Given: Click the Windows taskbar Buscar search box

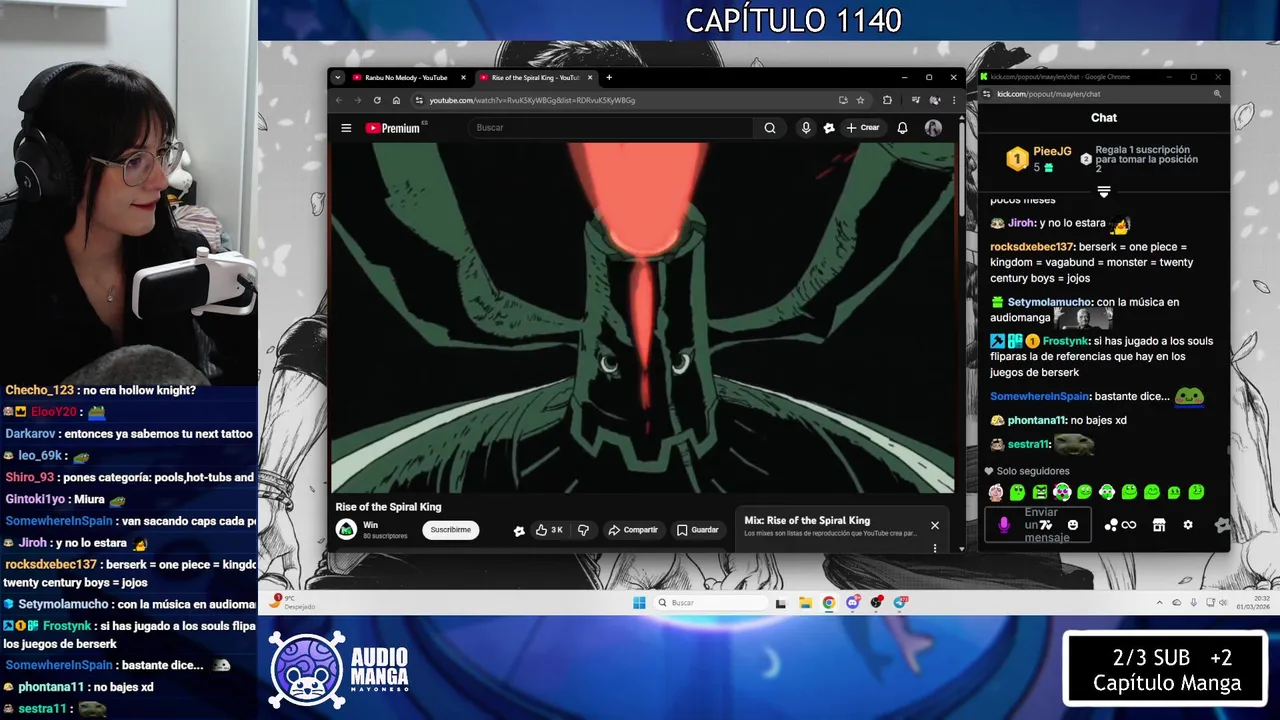Looking at the screenshot, I should click(712, 603).
